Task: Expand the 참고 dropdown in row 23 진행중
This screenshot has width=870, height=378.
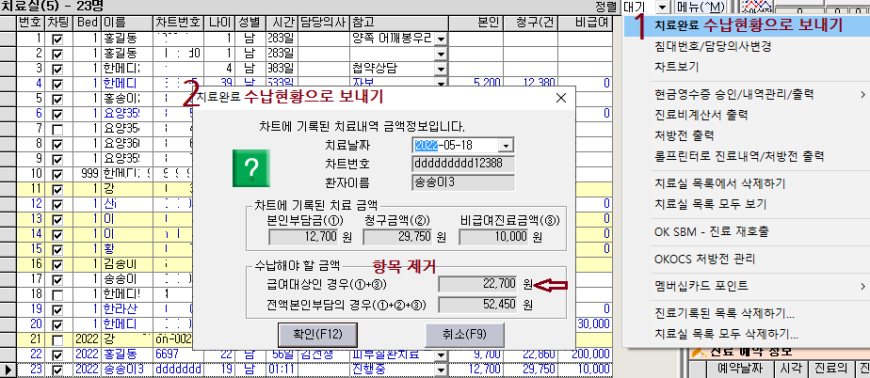Action: tap(441, 370)
